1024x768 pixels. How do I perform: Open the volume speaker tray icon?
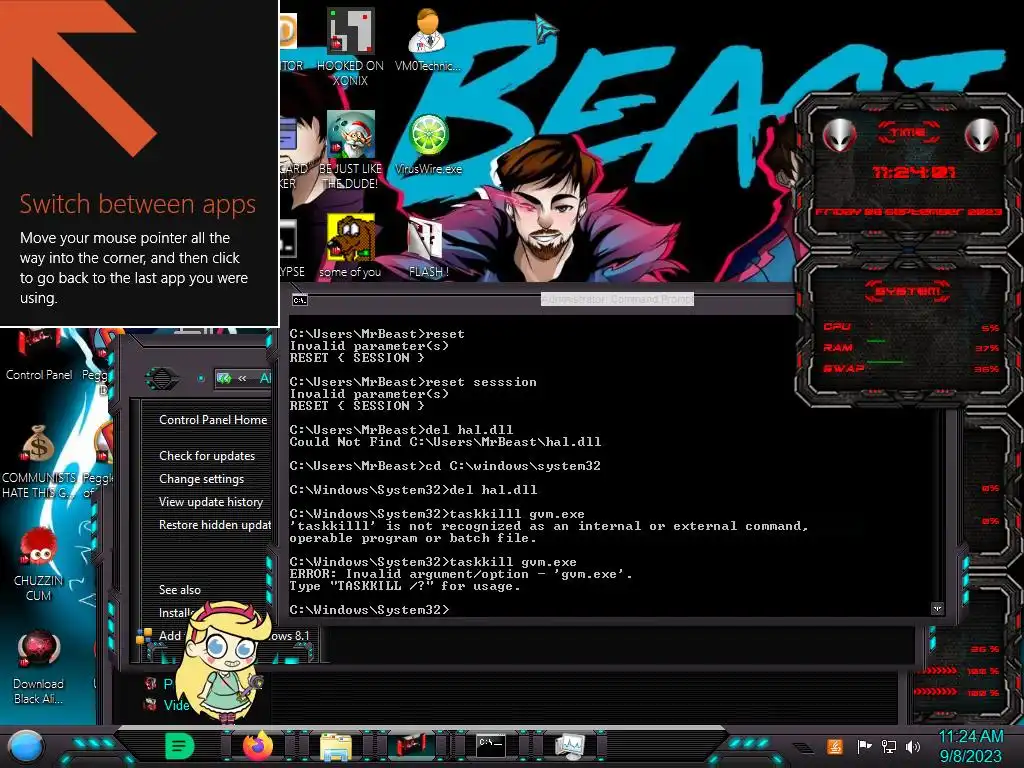(913, 746)
